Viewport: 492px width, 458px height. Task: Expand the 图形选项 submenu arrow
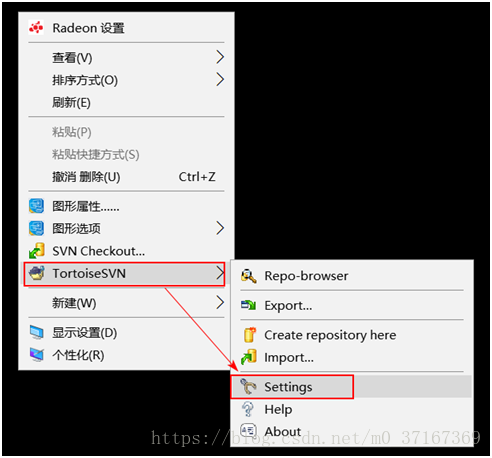coord(220,228)
